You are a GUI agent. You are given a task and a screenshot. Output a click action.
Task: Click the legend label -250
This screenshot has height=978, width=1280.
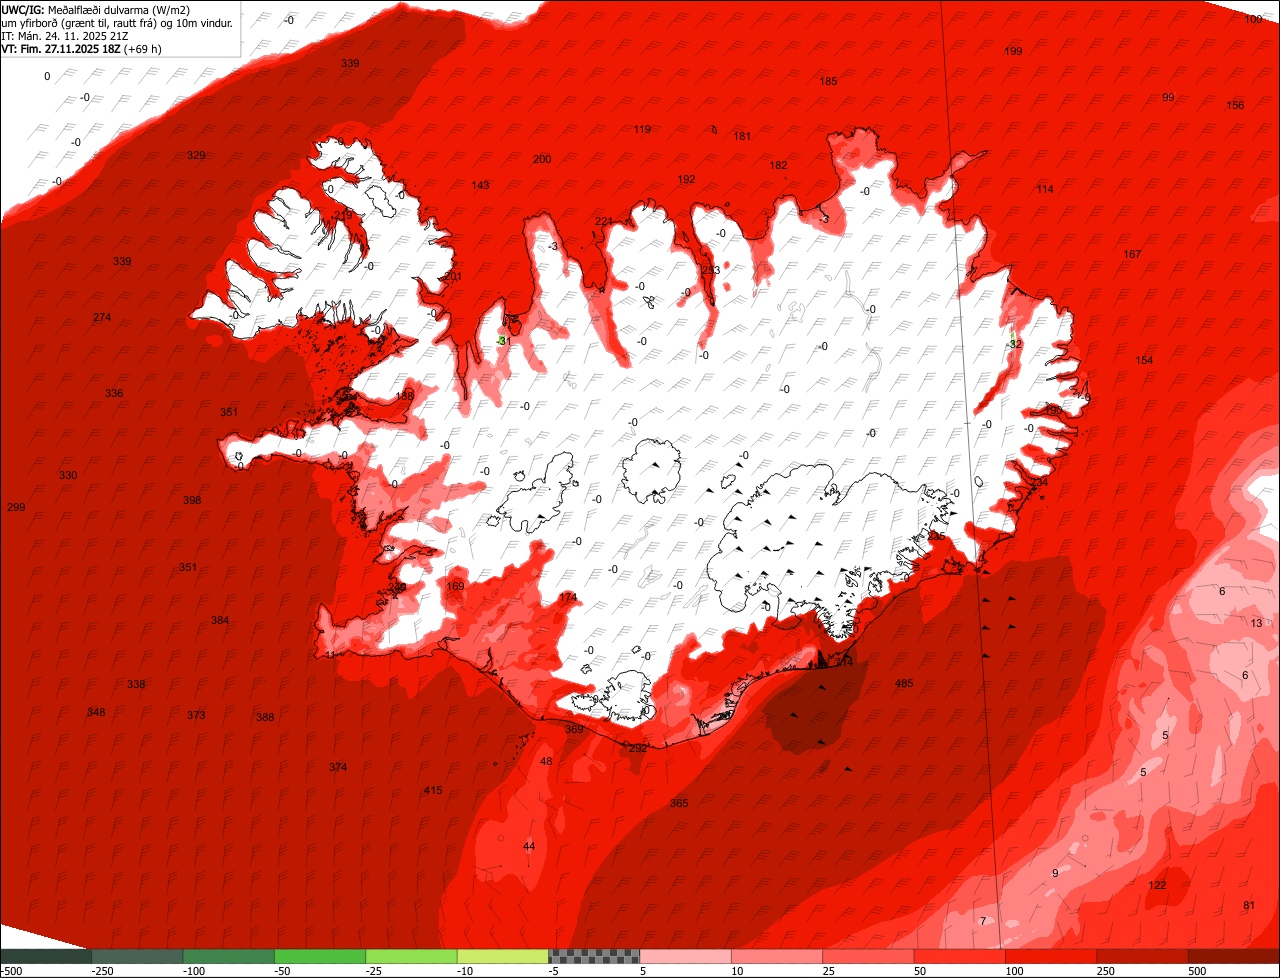[101, 971]
